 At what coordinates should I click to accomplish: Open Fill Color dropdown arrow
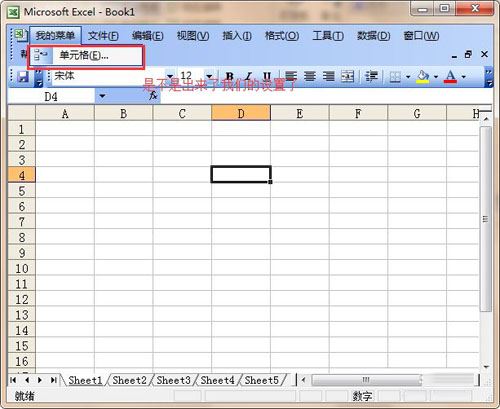click(x=436, y=77)
